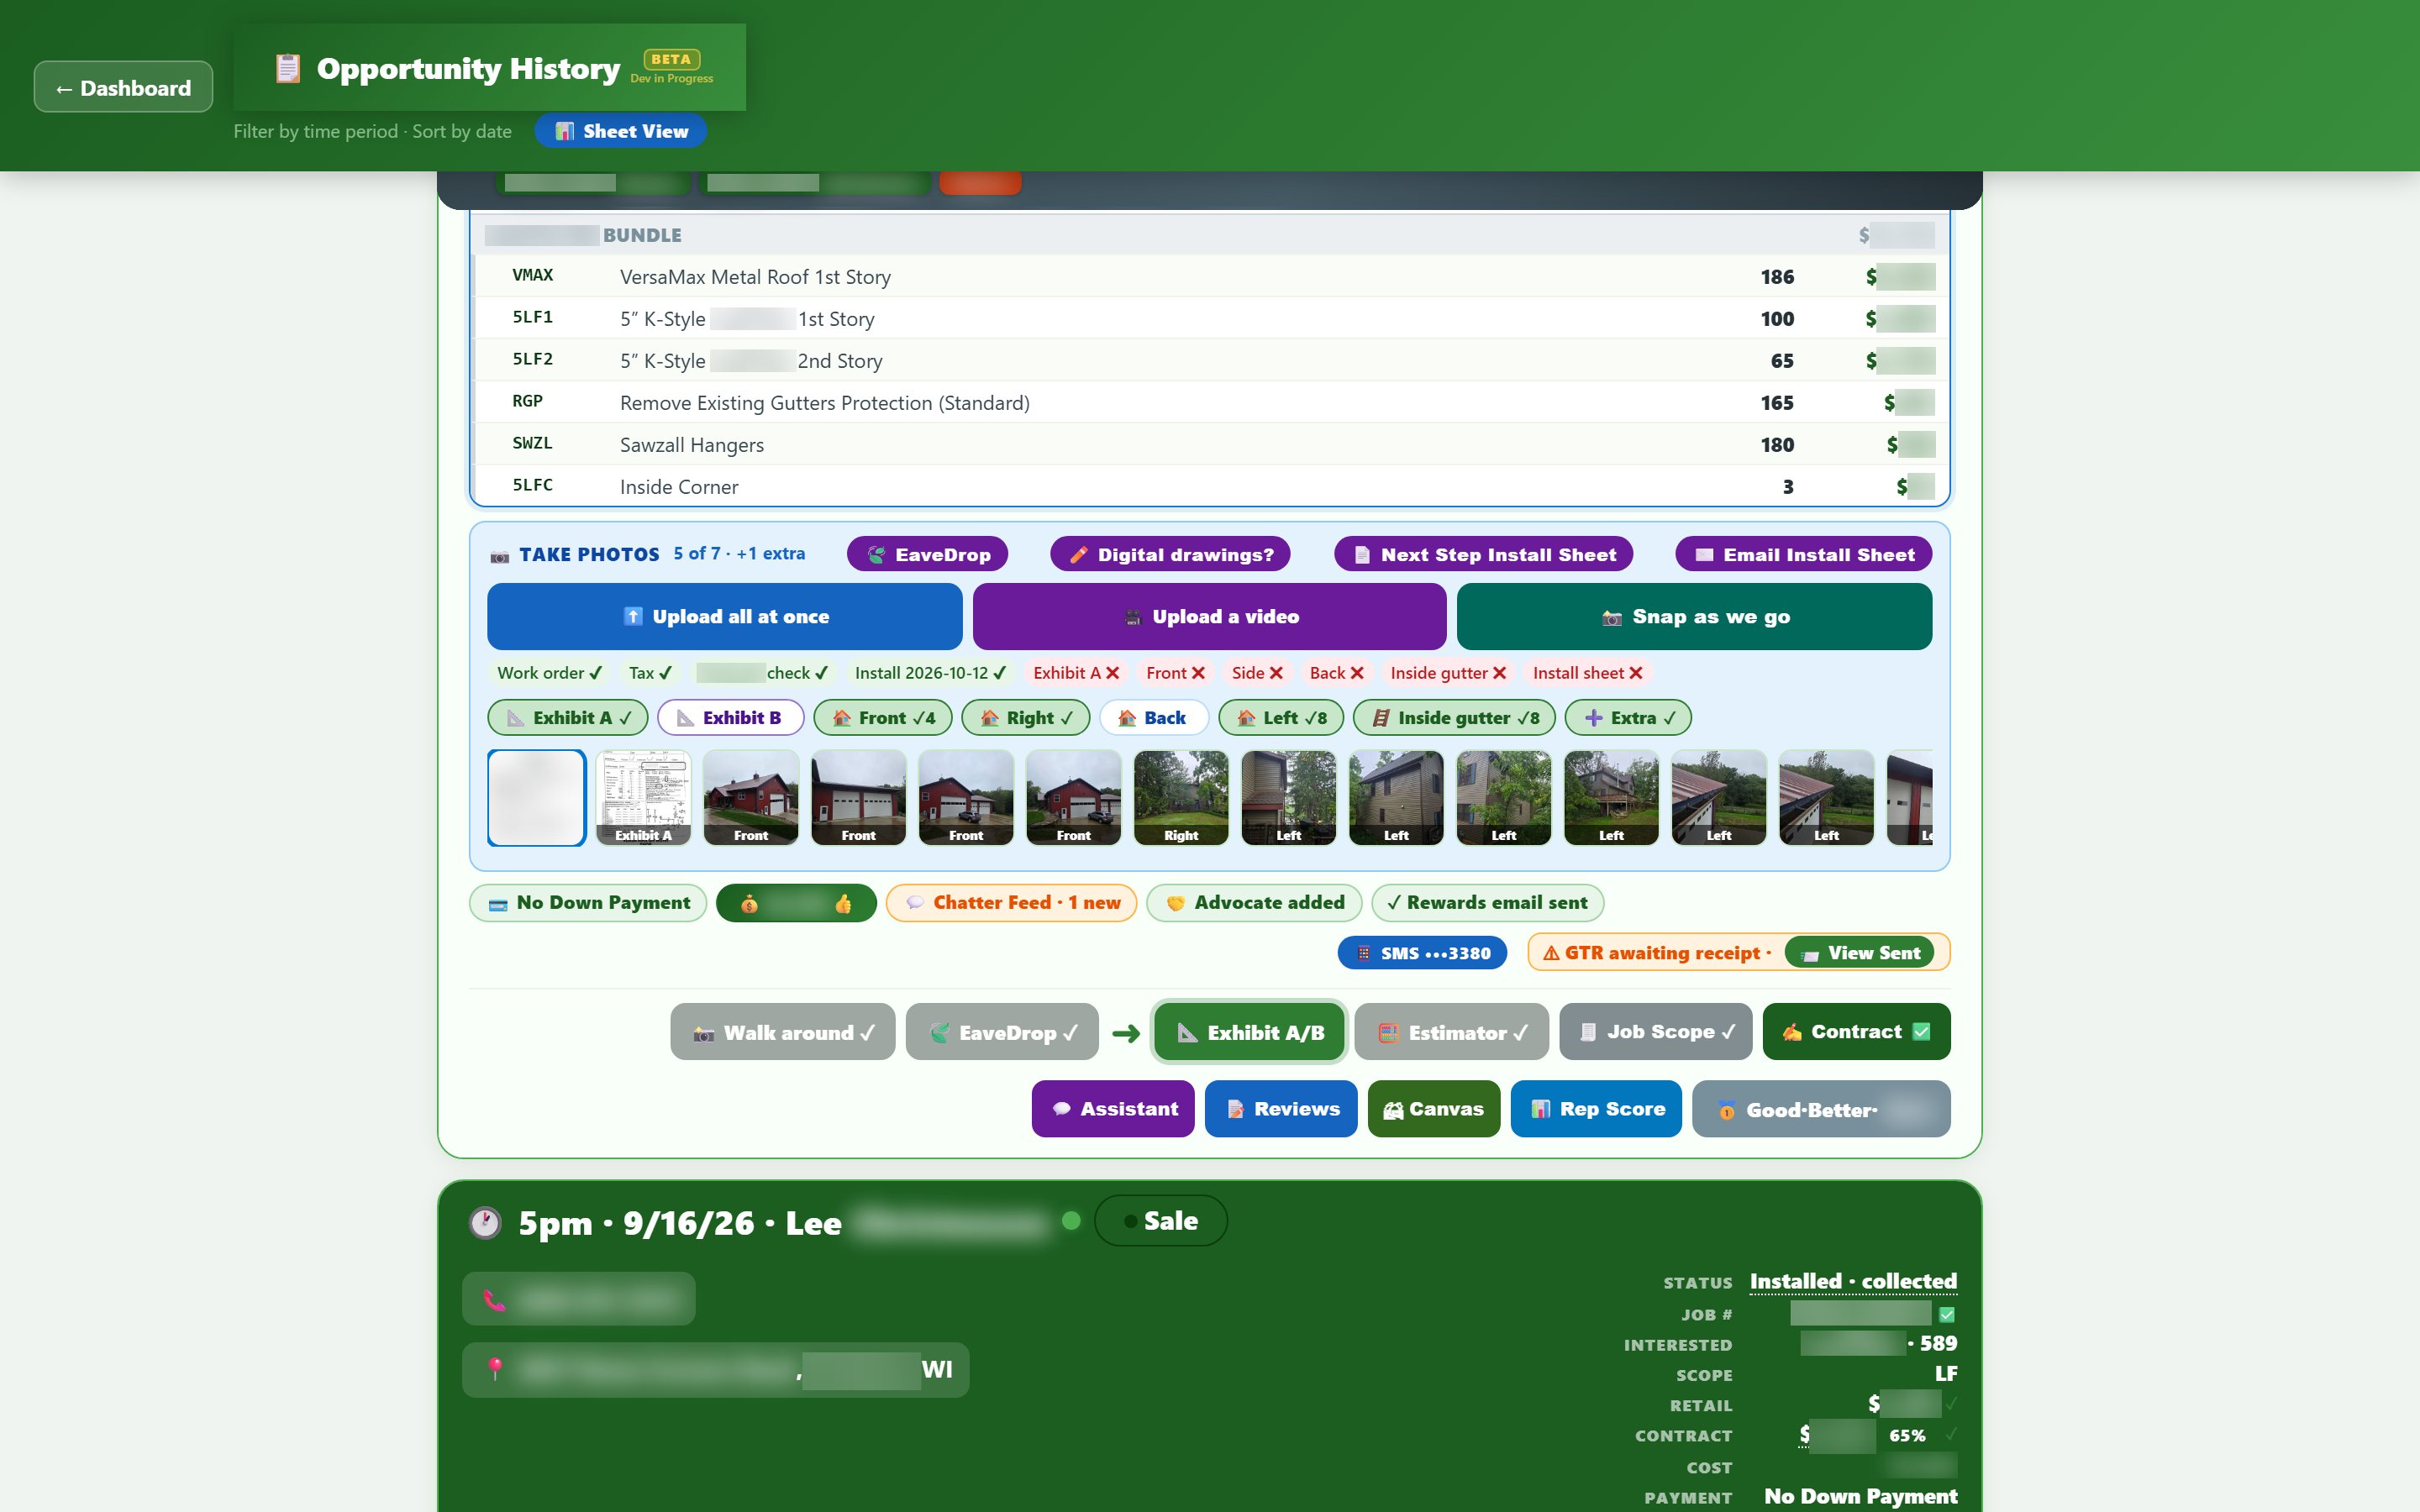Switch to Sheet View
The width and height of the screenshot is (2420, 1512).
[621, 131]
